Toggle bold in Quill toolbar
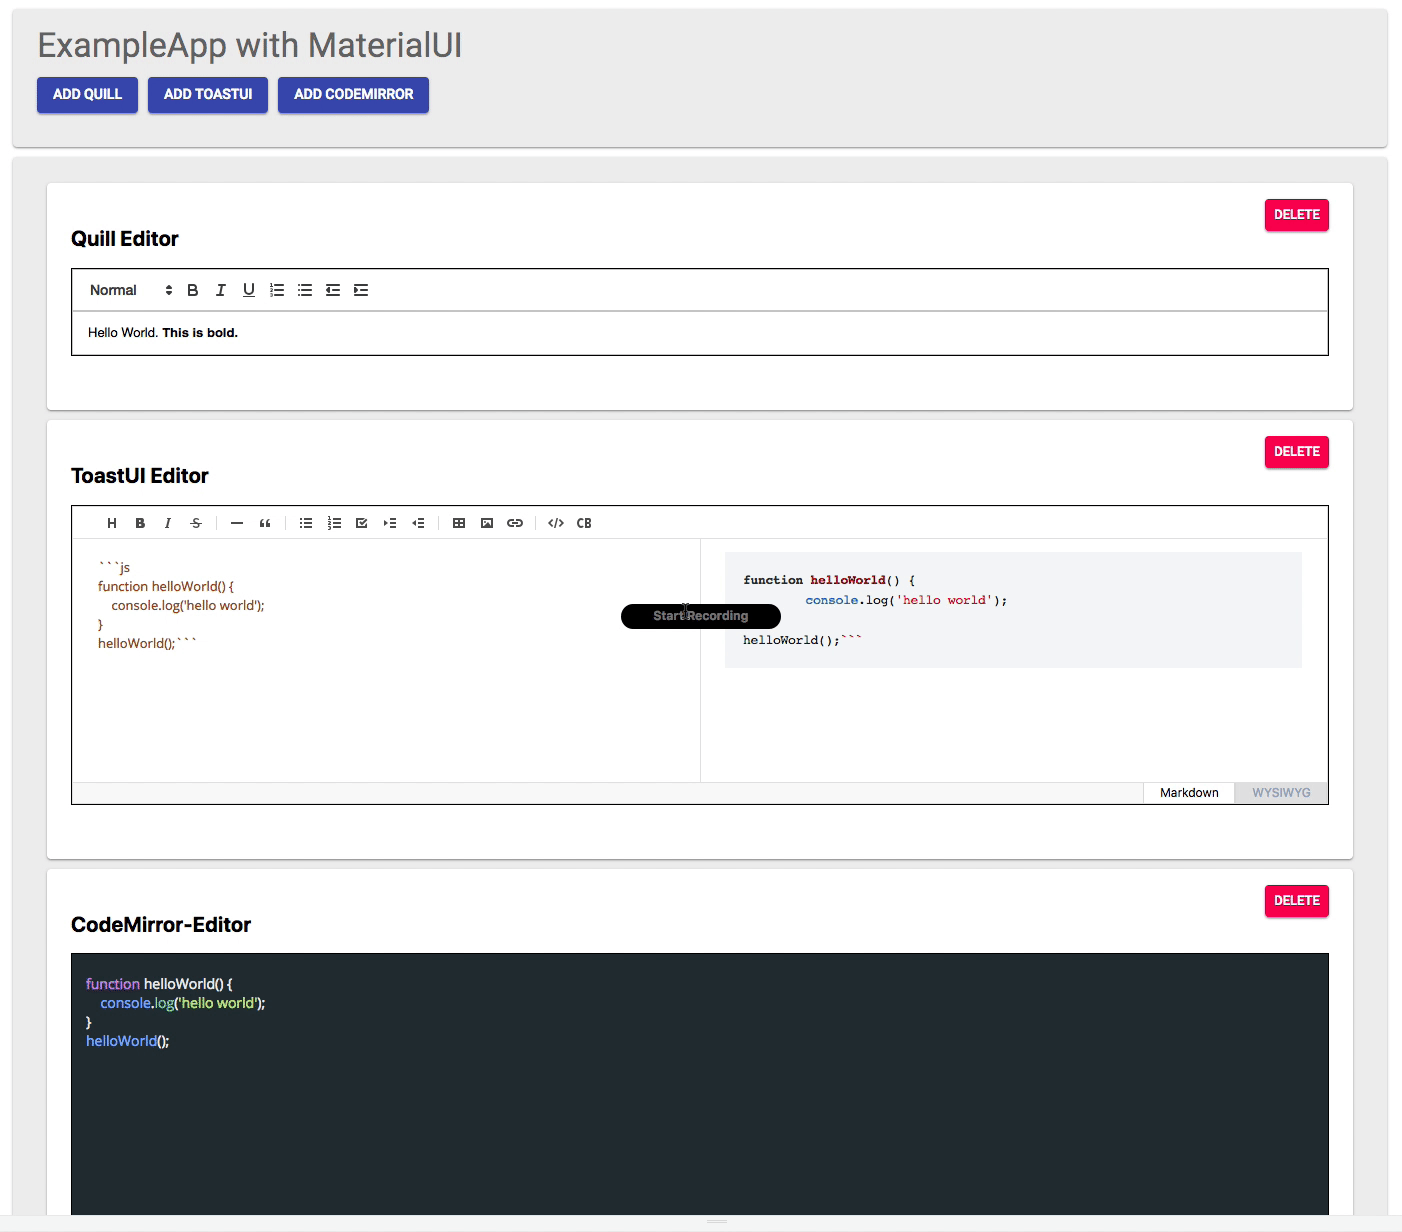The width and height of the screenshot is (1402, 1232). pyautogui.click(x=193, y=290)
